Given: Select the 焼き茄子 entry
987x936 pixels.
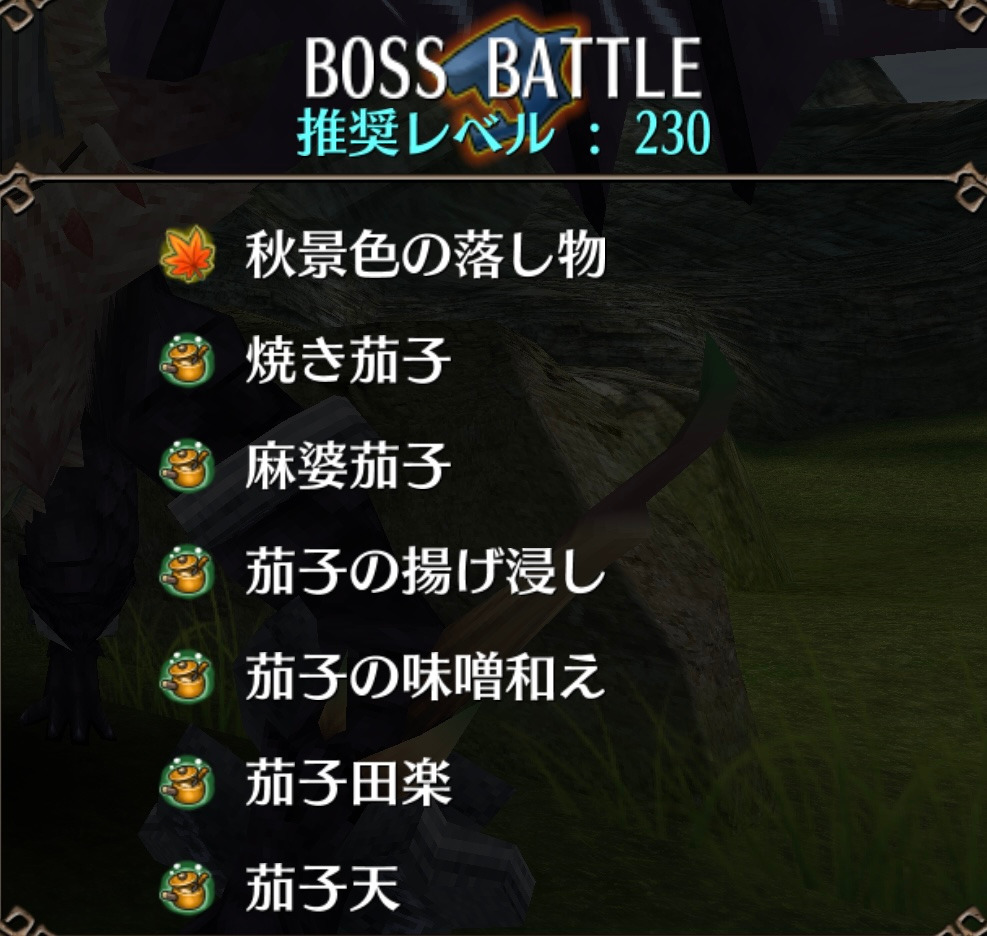Looking at the screenshot, I should coord(348,360).
